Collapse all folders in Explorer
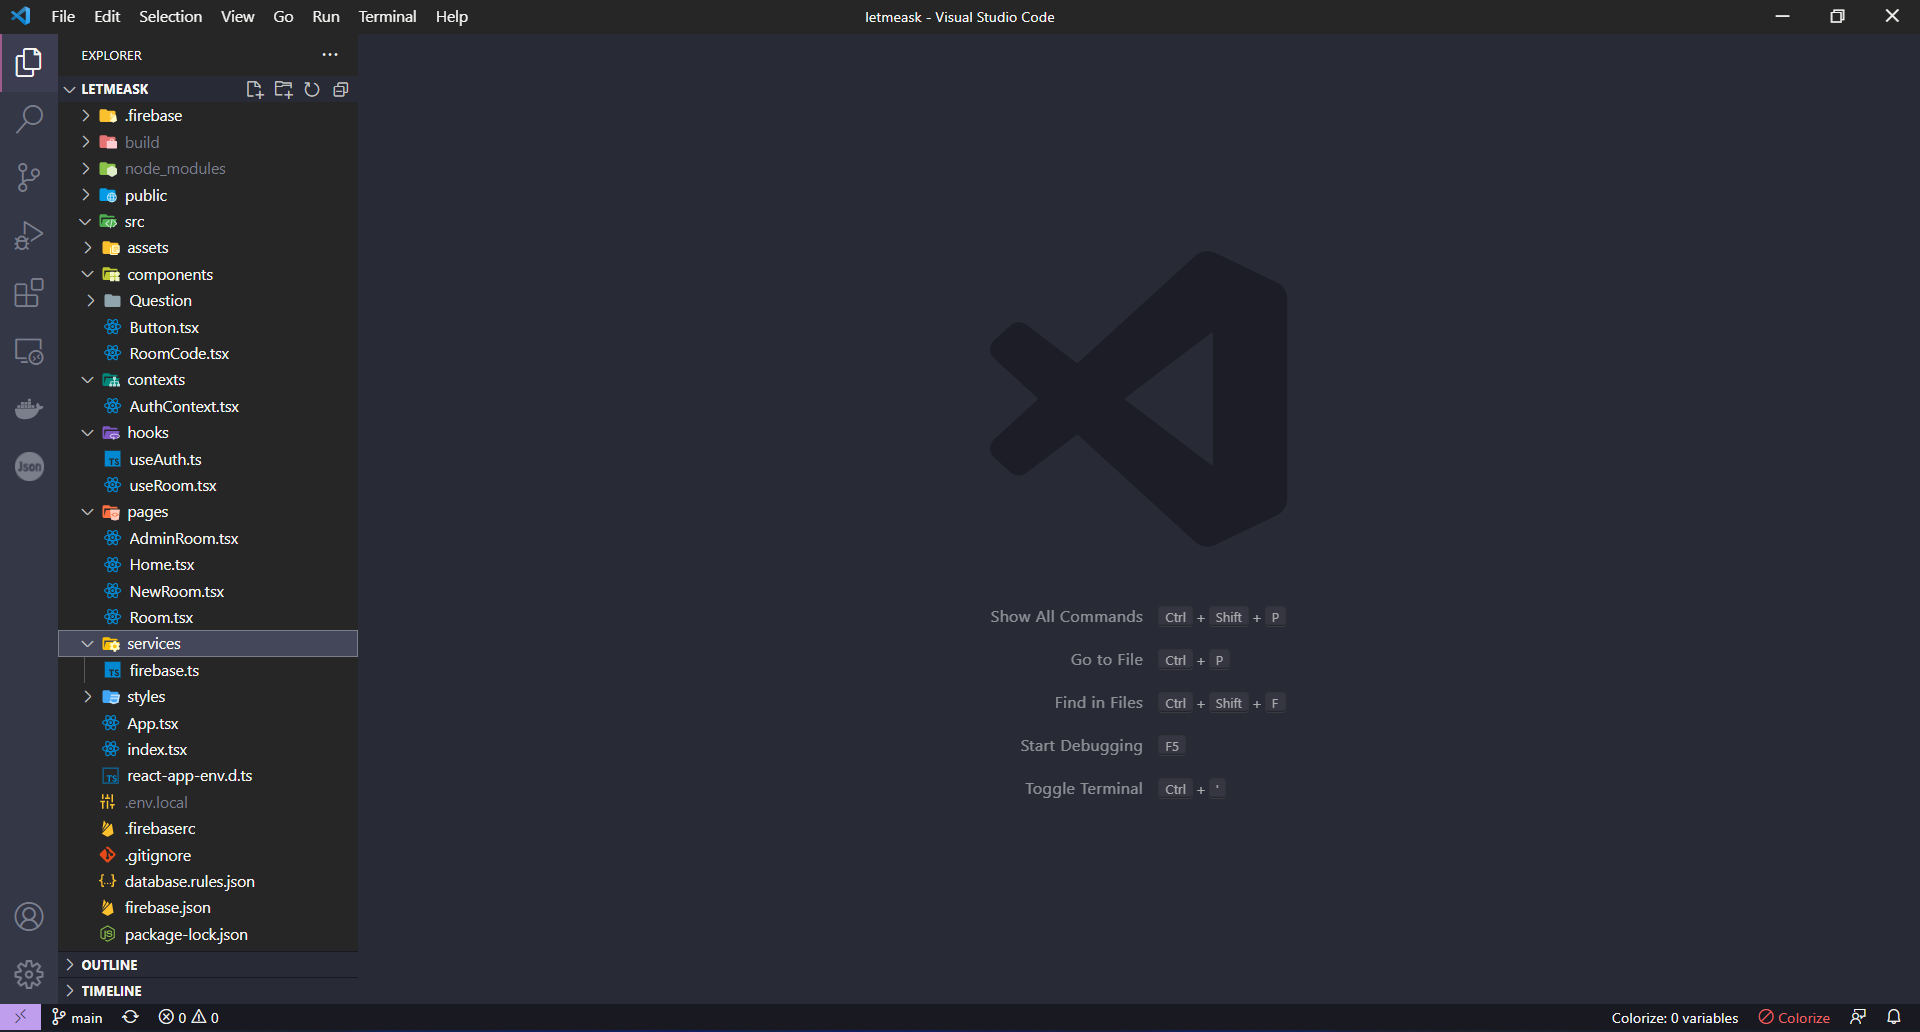 (x=340, y=89)
